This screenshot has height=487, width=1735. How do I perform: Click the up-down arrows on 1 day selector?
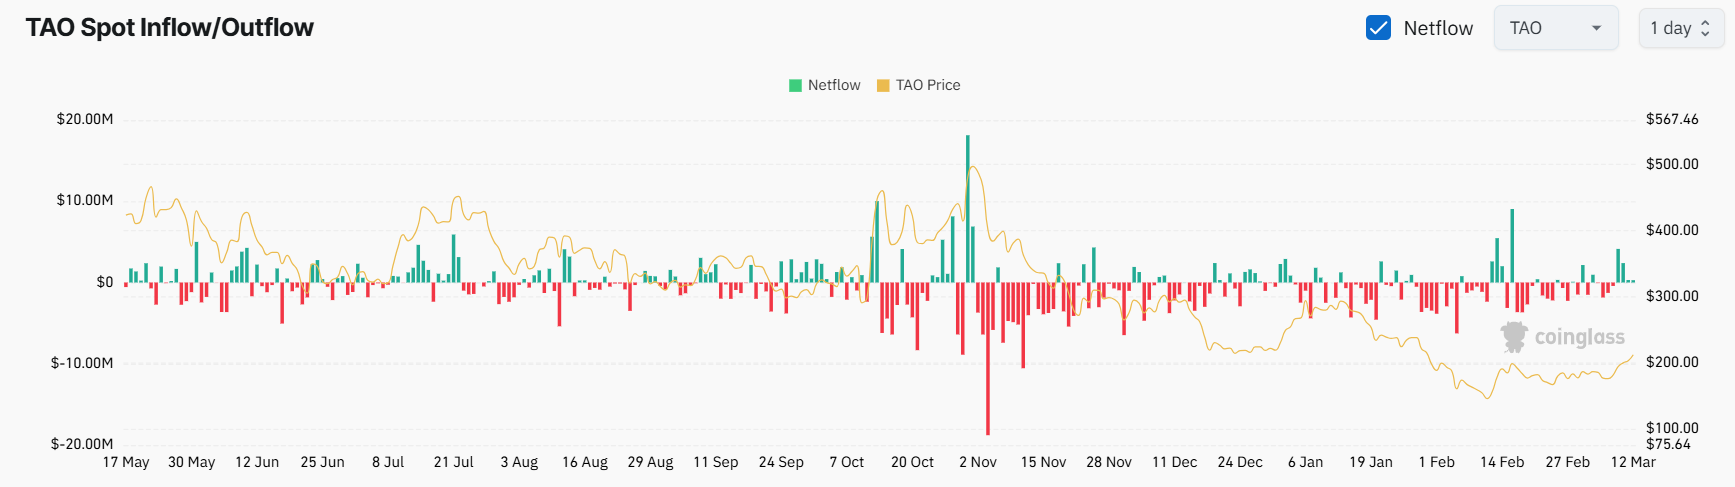click(1706, 28)
